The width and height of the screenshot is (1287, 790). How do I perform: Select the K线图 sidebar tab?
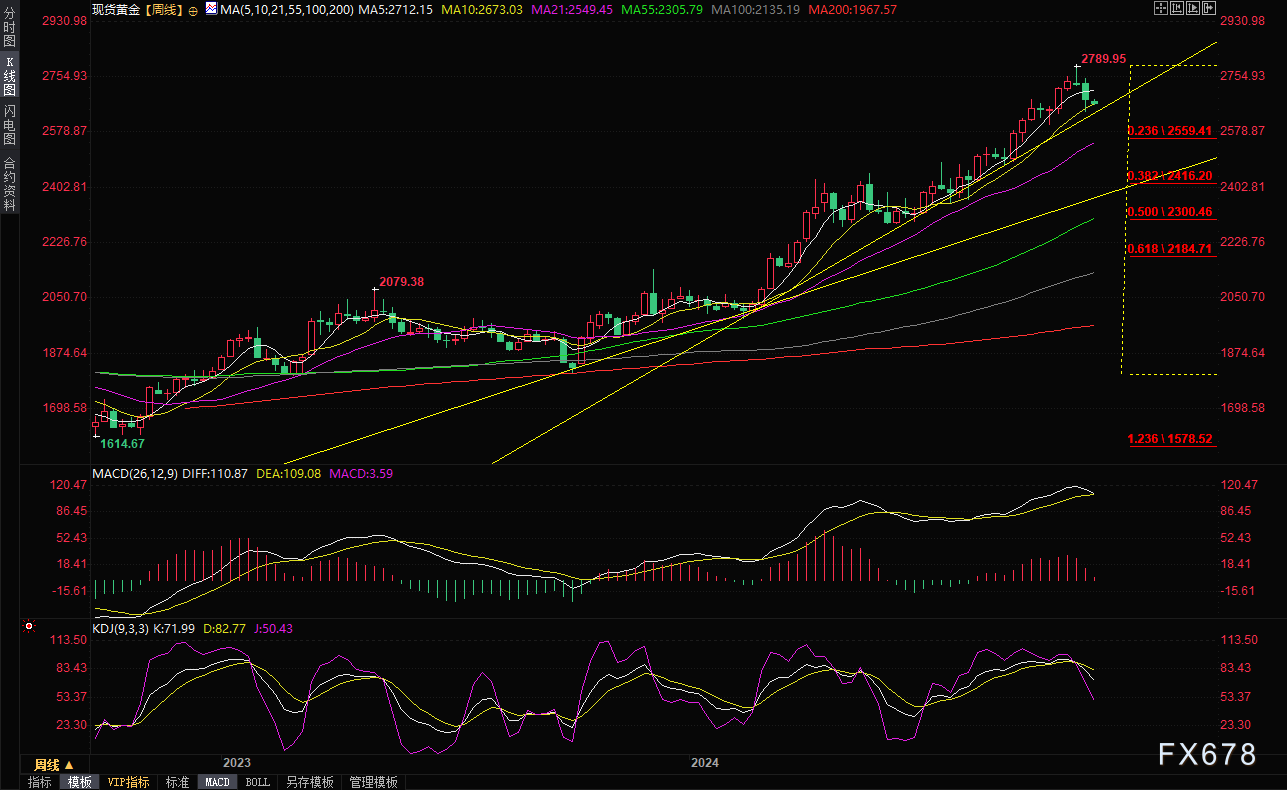click(x=9, y=76)
